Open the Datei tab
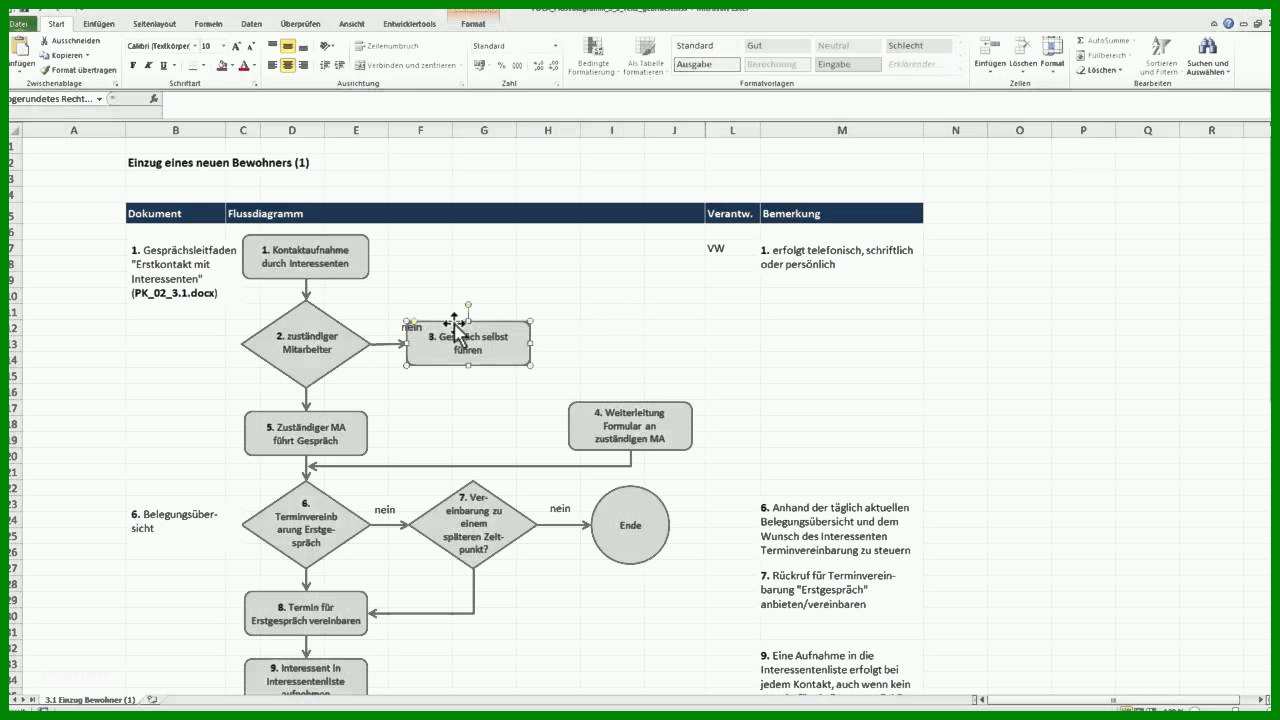 click(20, 23)
